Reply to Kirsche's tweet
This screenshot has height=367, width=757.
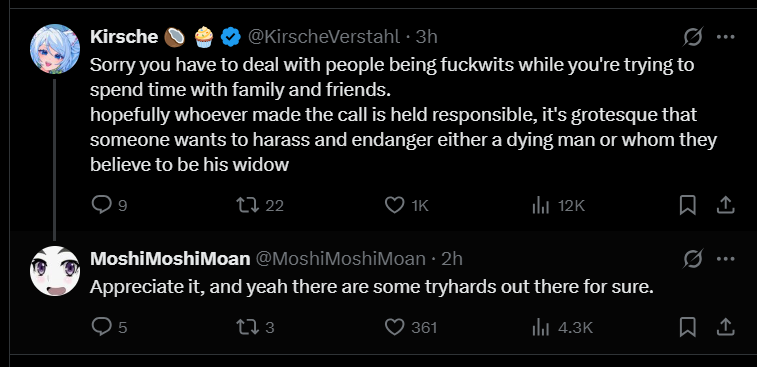[x=109, y=206]
